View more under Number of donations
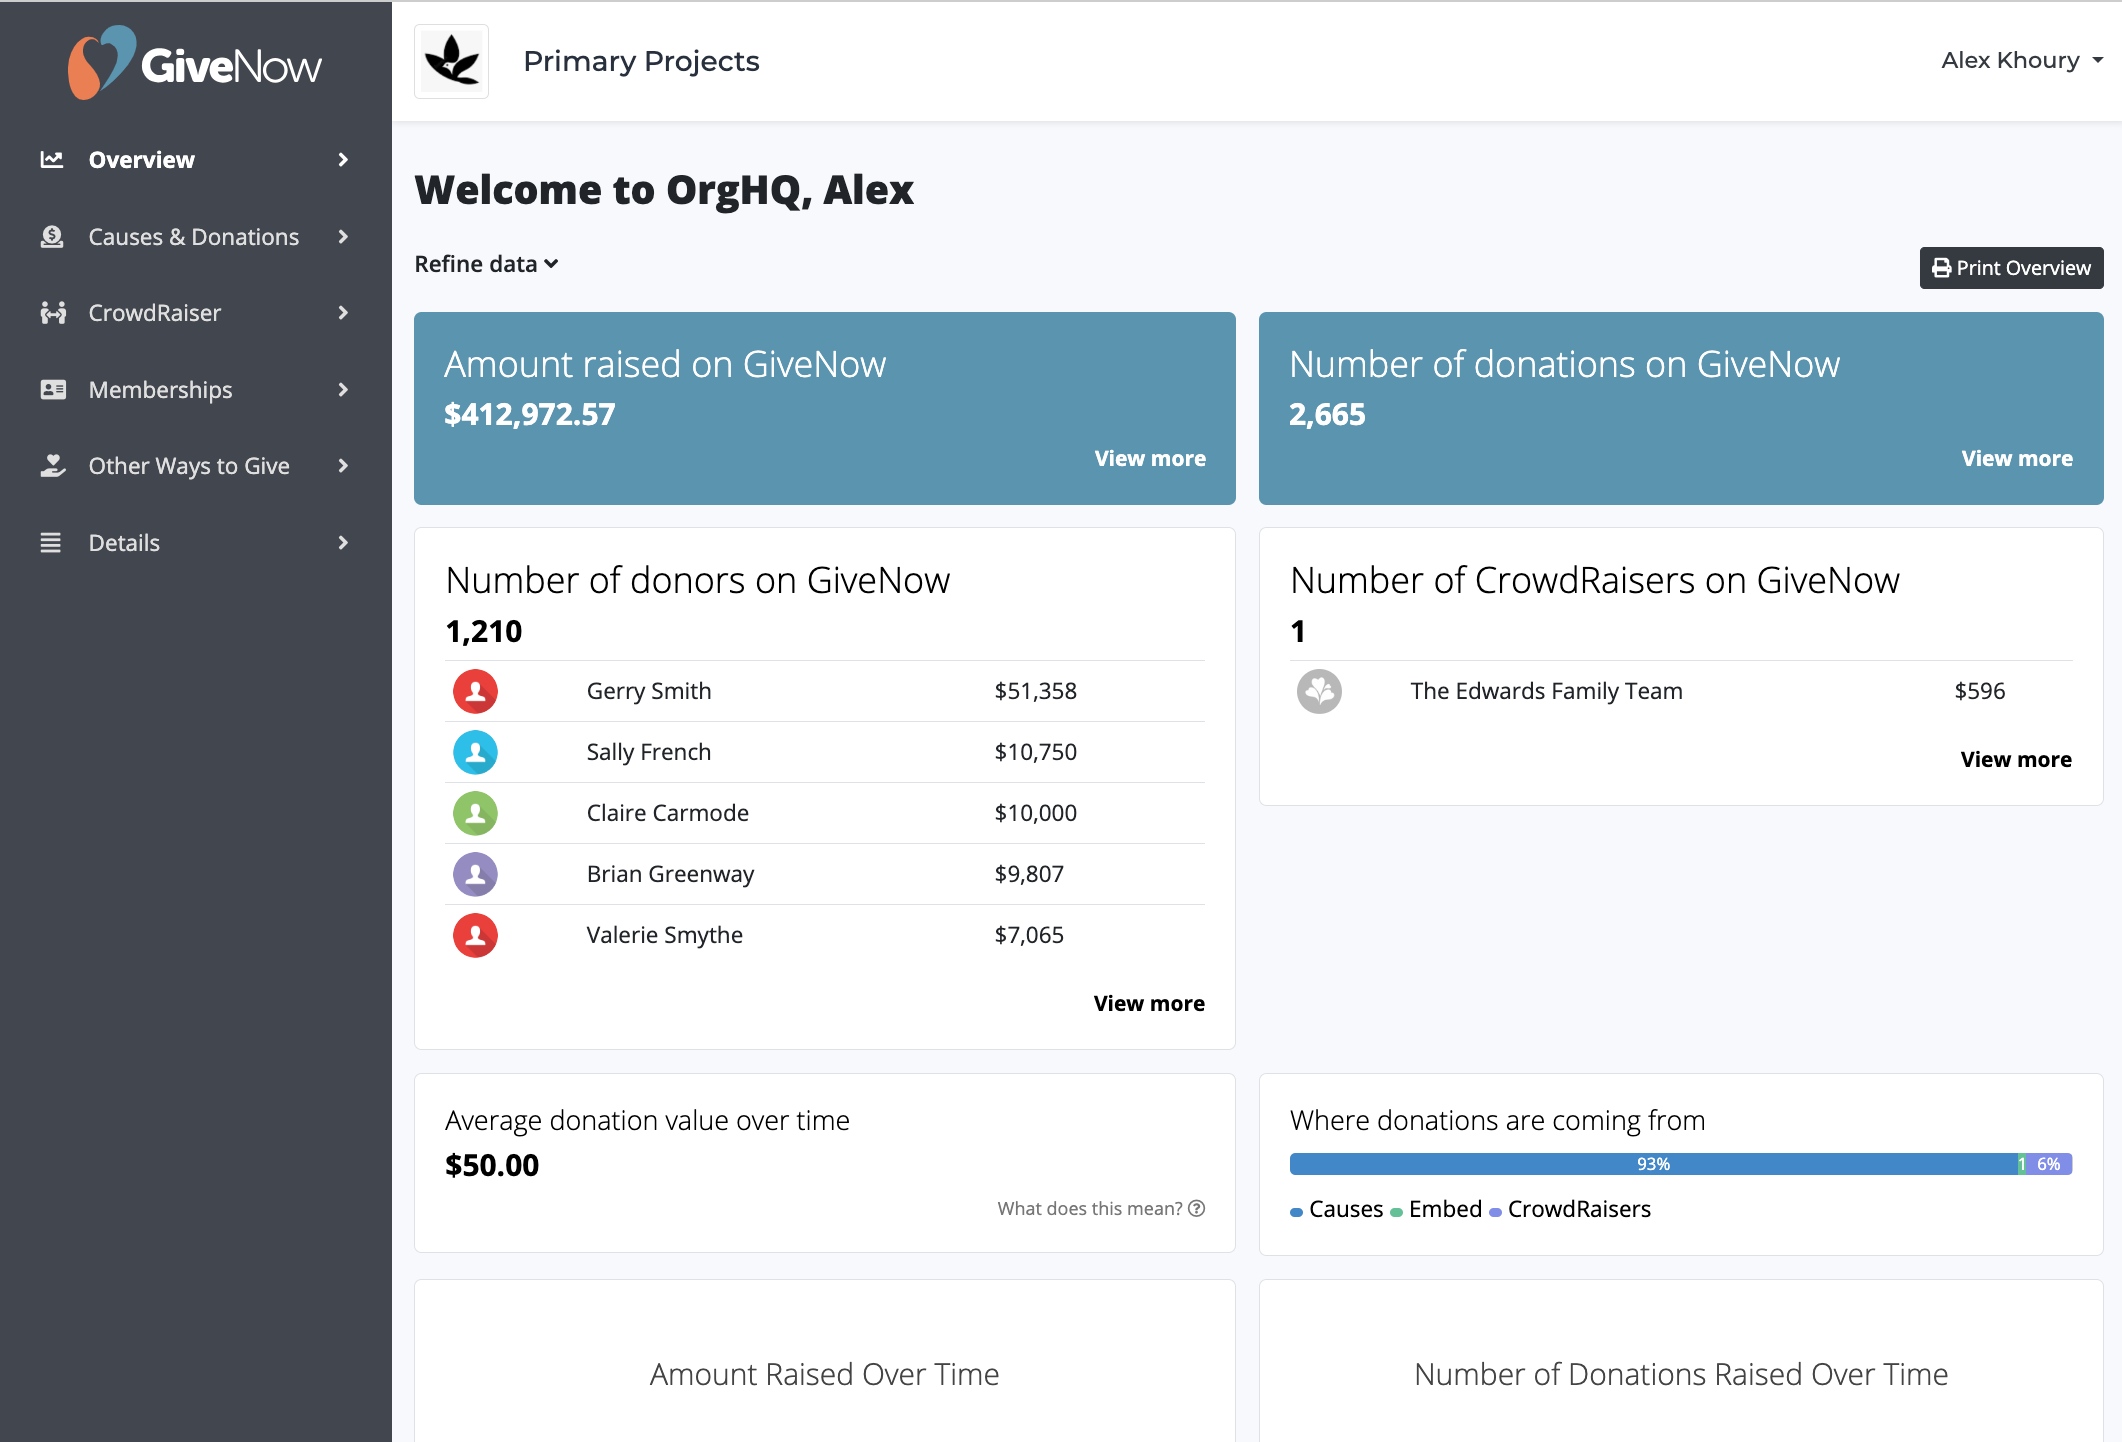The height and width of the screenshot is (1442, 2122). click(x=2017, y=458)
